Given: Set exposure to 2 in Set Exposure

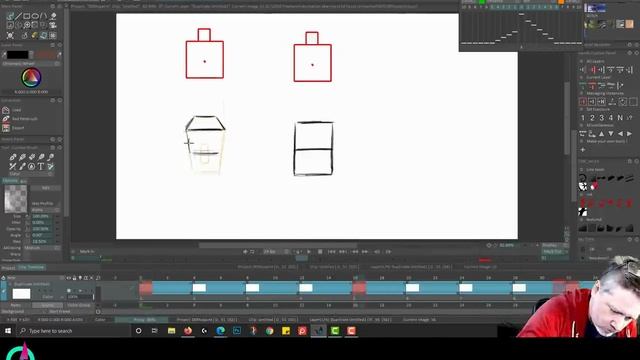Looking at the screenshot, I should pos(592,118).
